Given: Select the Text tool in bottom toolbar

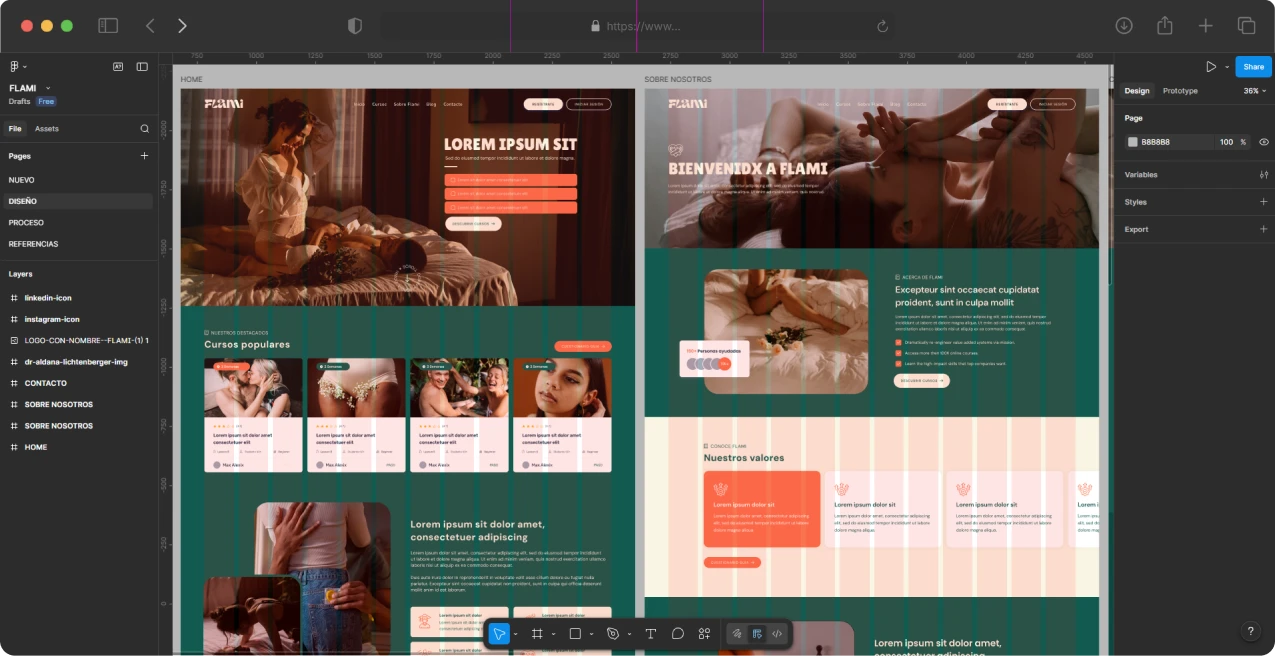Looking at the screenshot, I should (x=650, y=634).
